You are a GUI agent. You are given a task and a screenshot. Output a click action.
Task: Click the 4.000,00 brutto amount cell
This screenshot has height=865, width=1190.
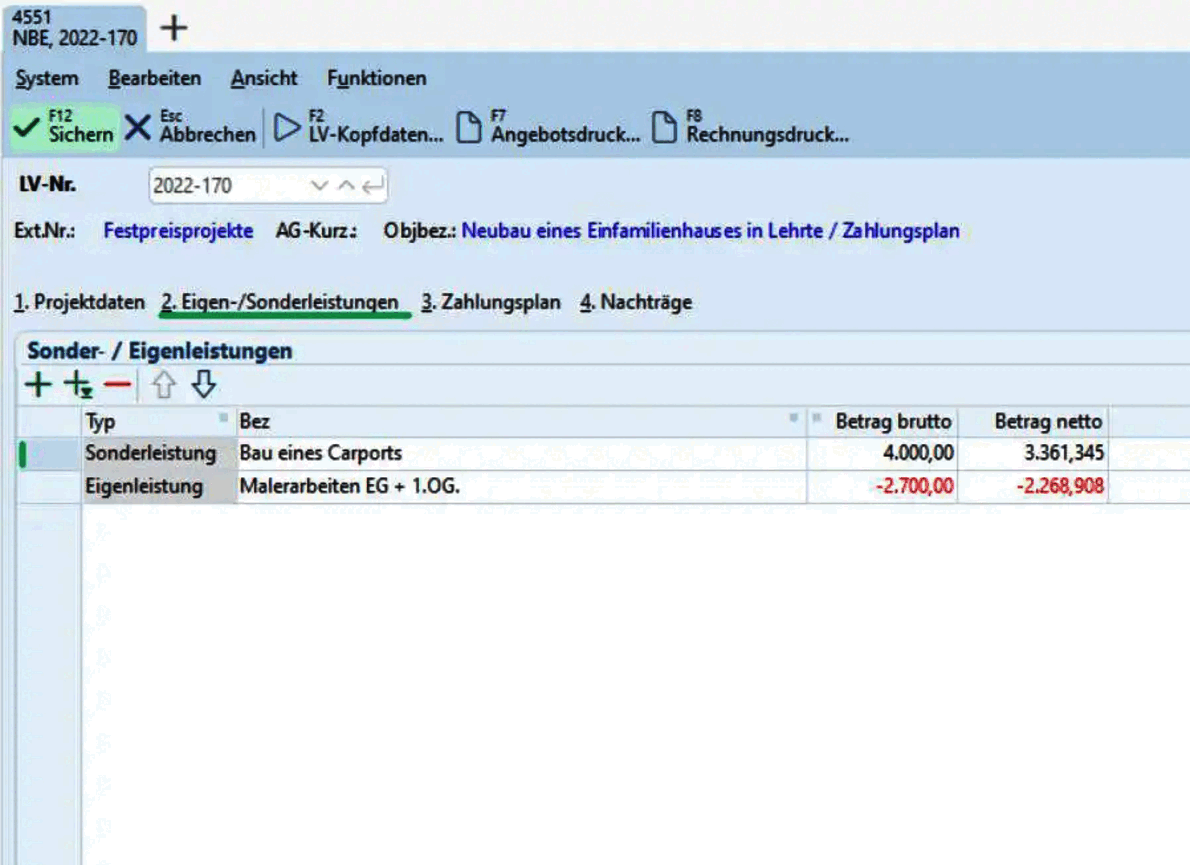[x=883, y=453]
